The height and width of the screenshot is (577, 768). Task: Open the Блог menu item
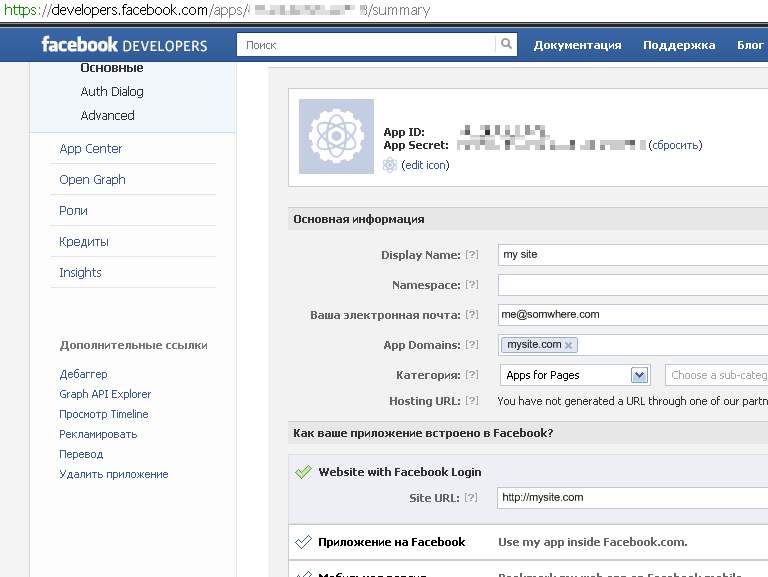pyautogui.click(x=750, y=45)
